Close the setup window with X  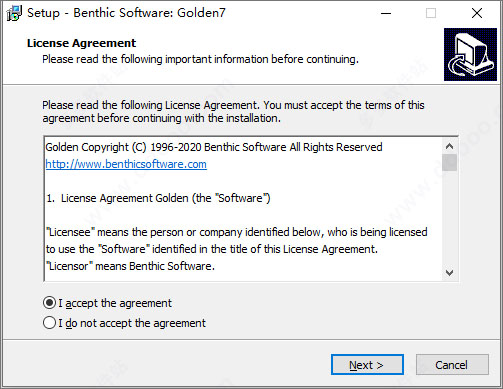coord(477,13)
